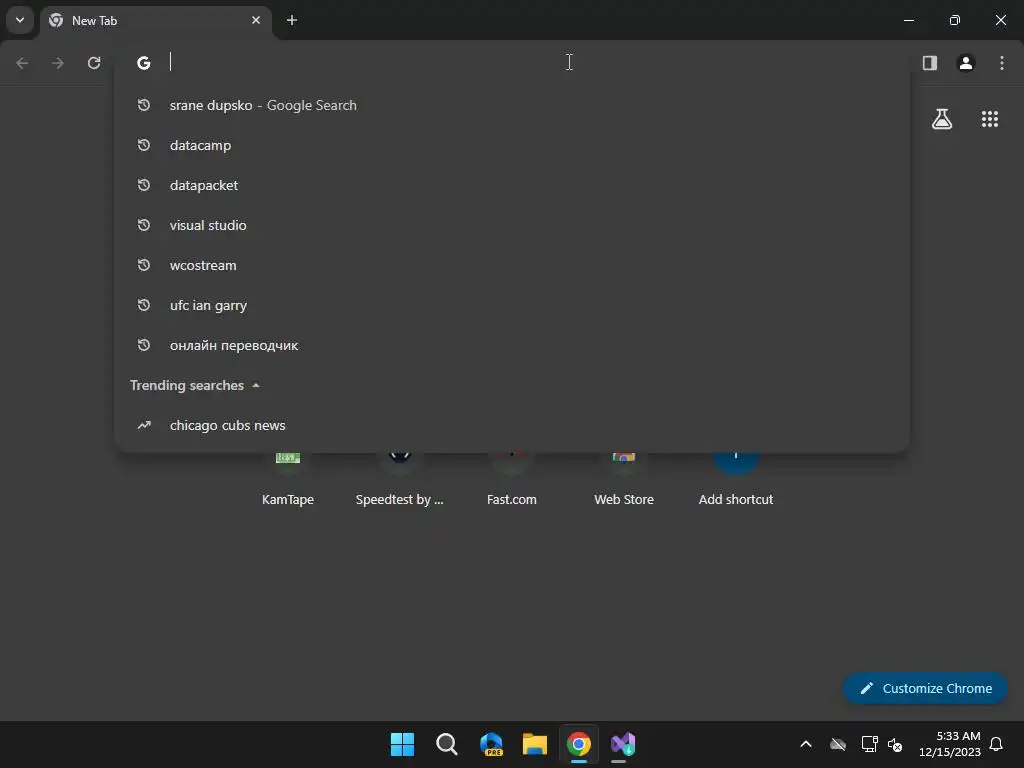Choose the 'datacamp' history suggestion
The image size is (1024, 768).
point(512,145)
